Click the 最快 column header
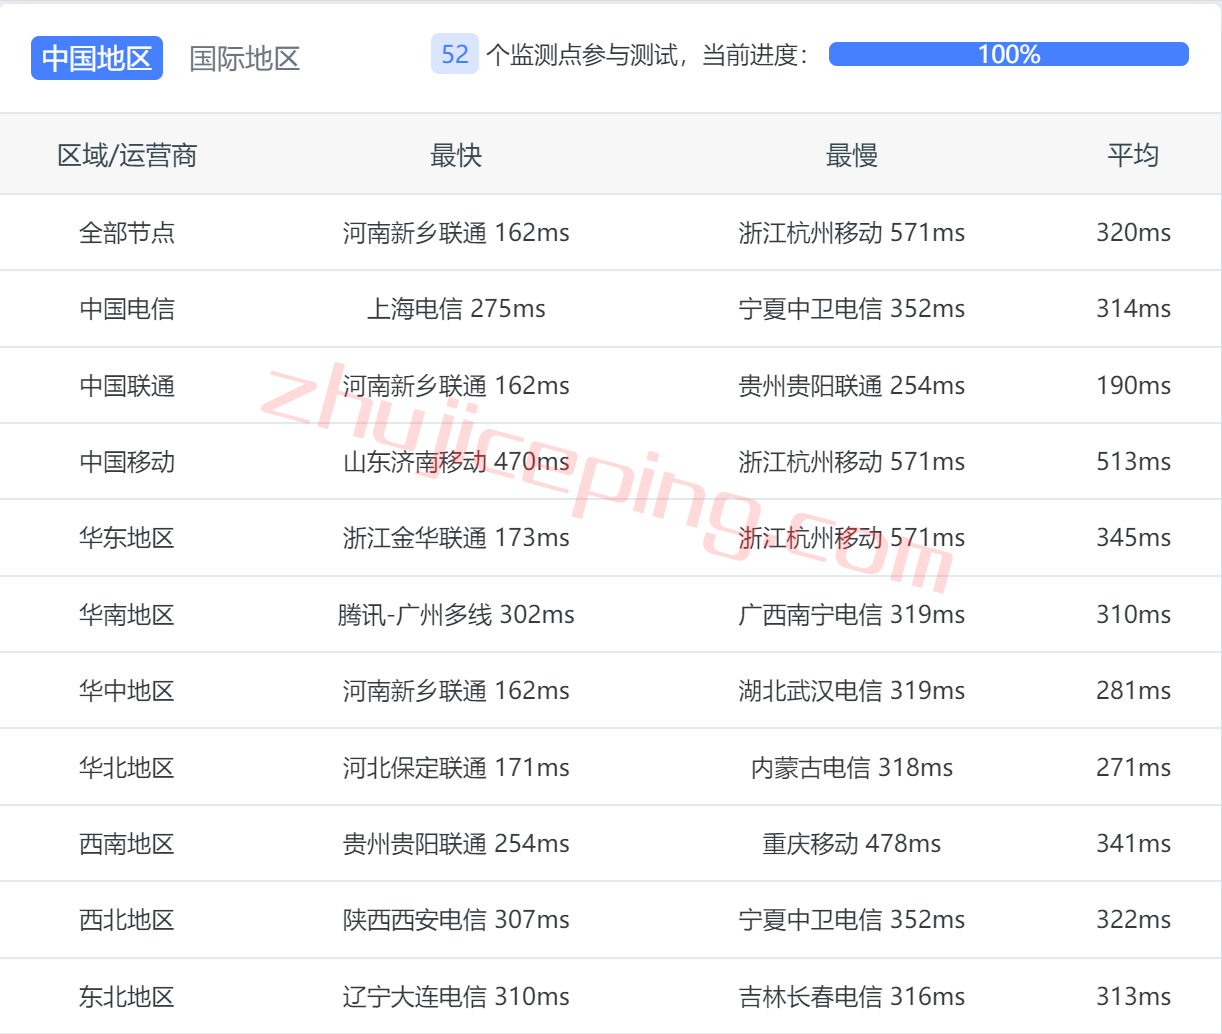The height and width of the screenshot is (1034, 1222). (x=456, y=155)
